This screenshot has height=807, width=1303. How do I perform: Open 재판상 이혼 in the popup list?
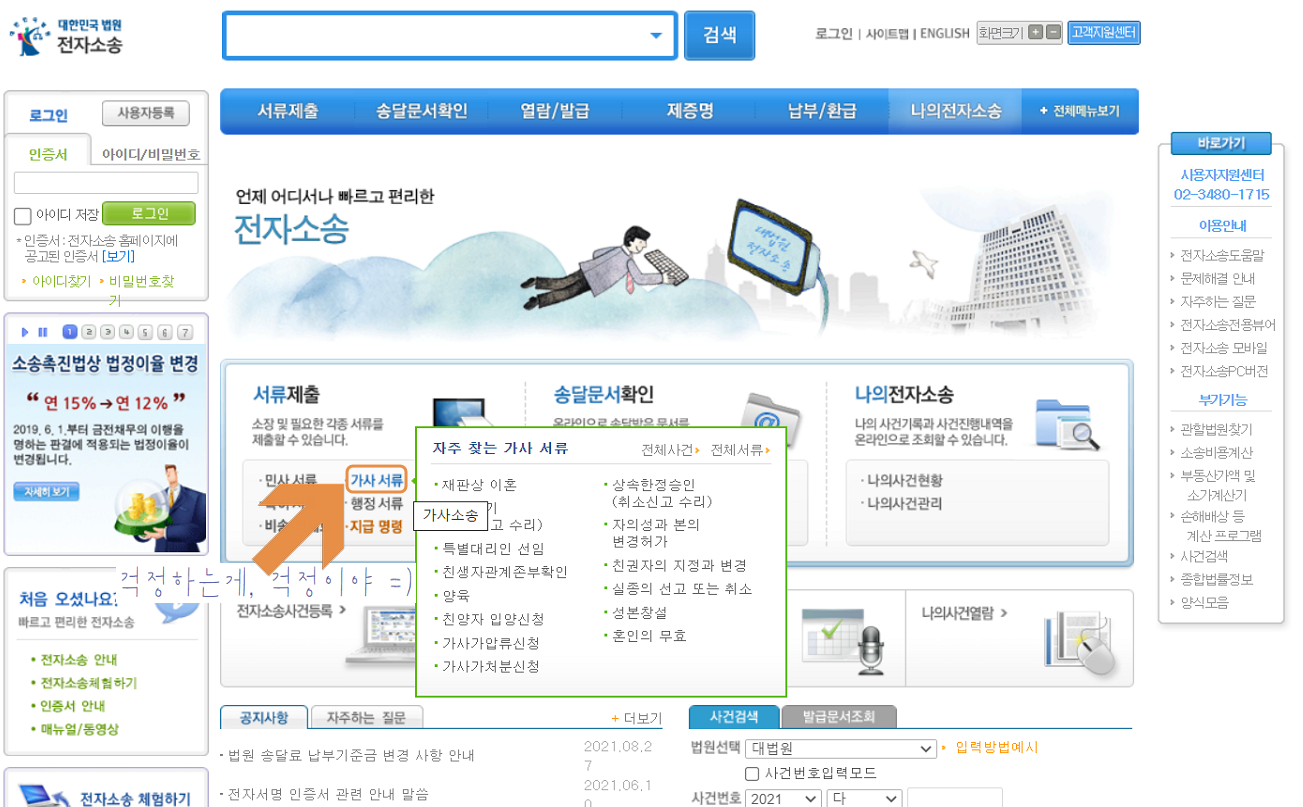[480, 485]
